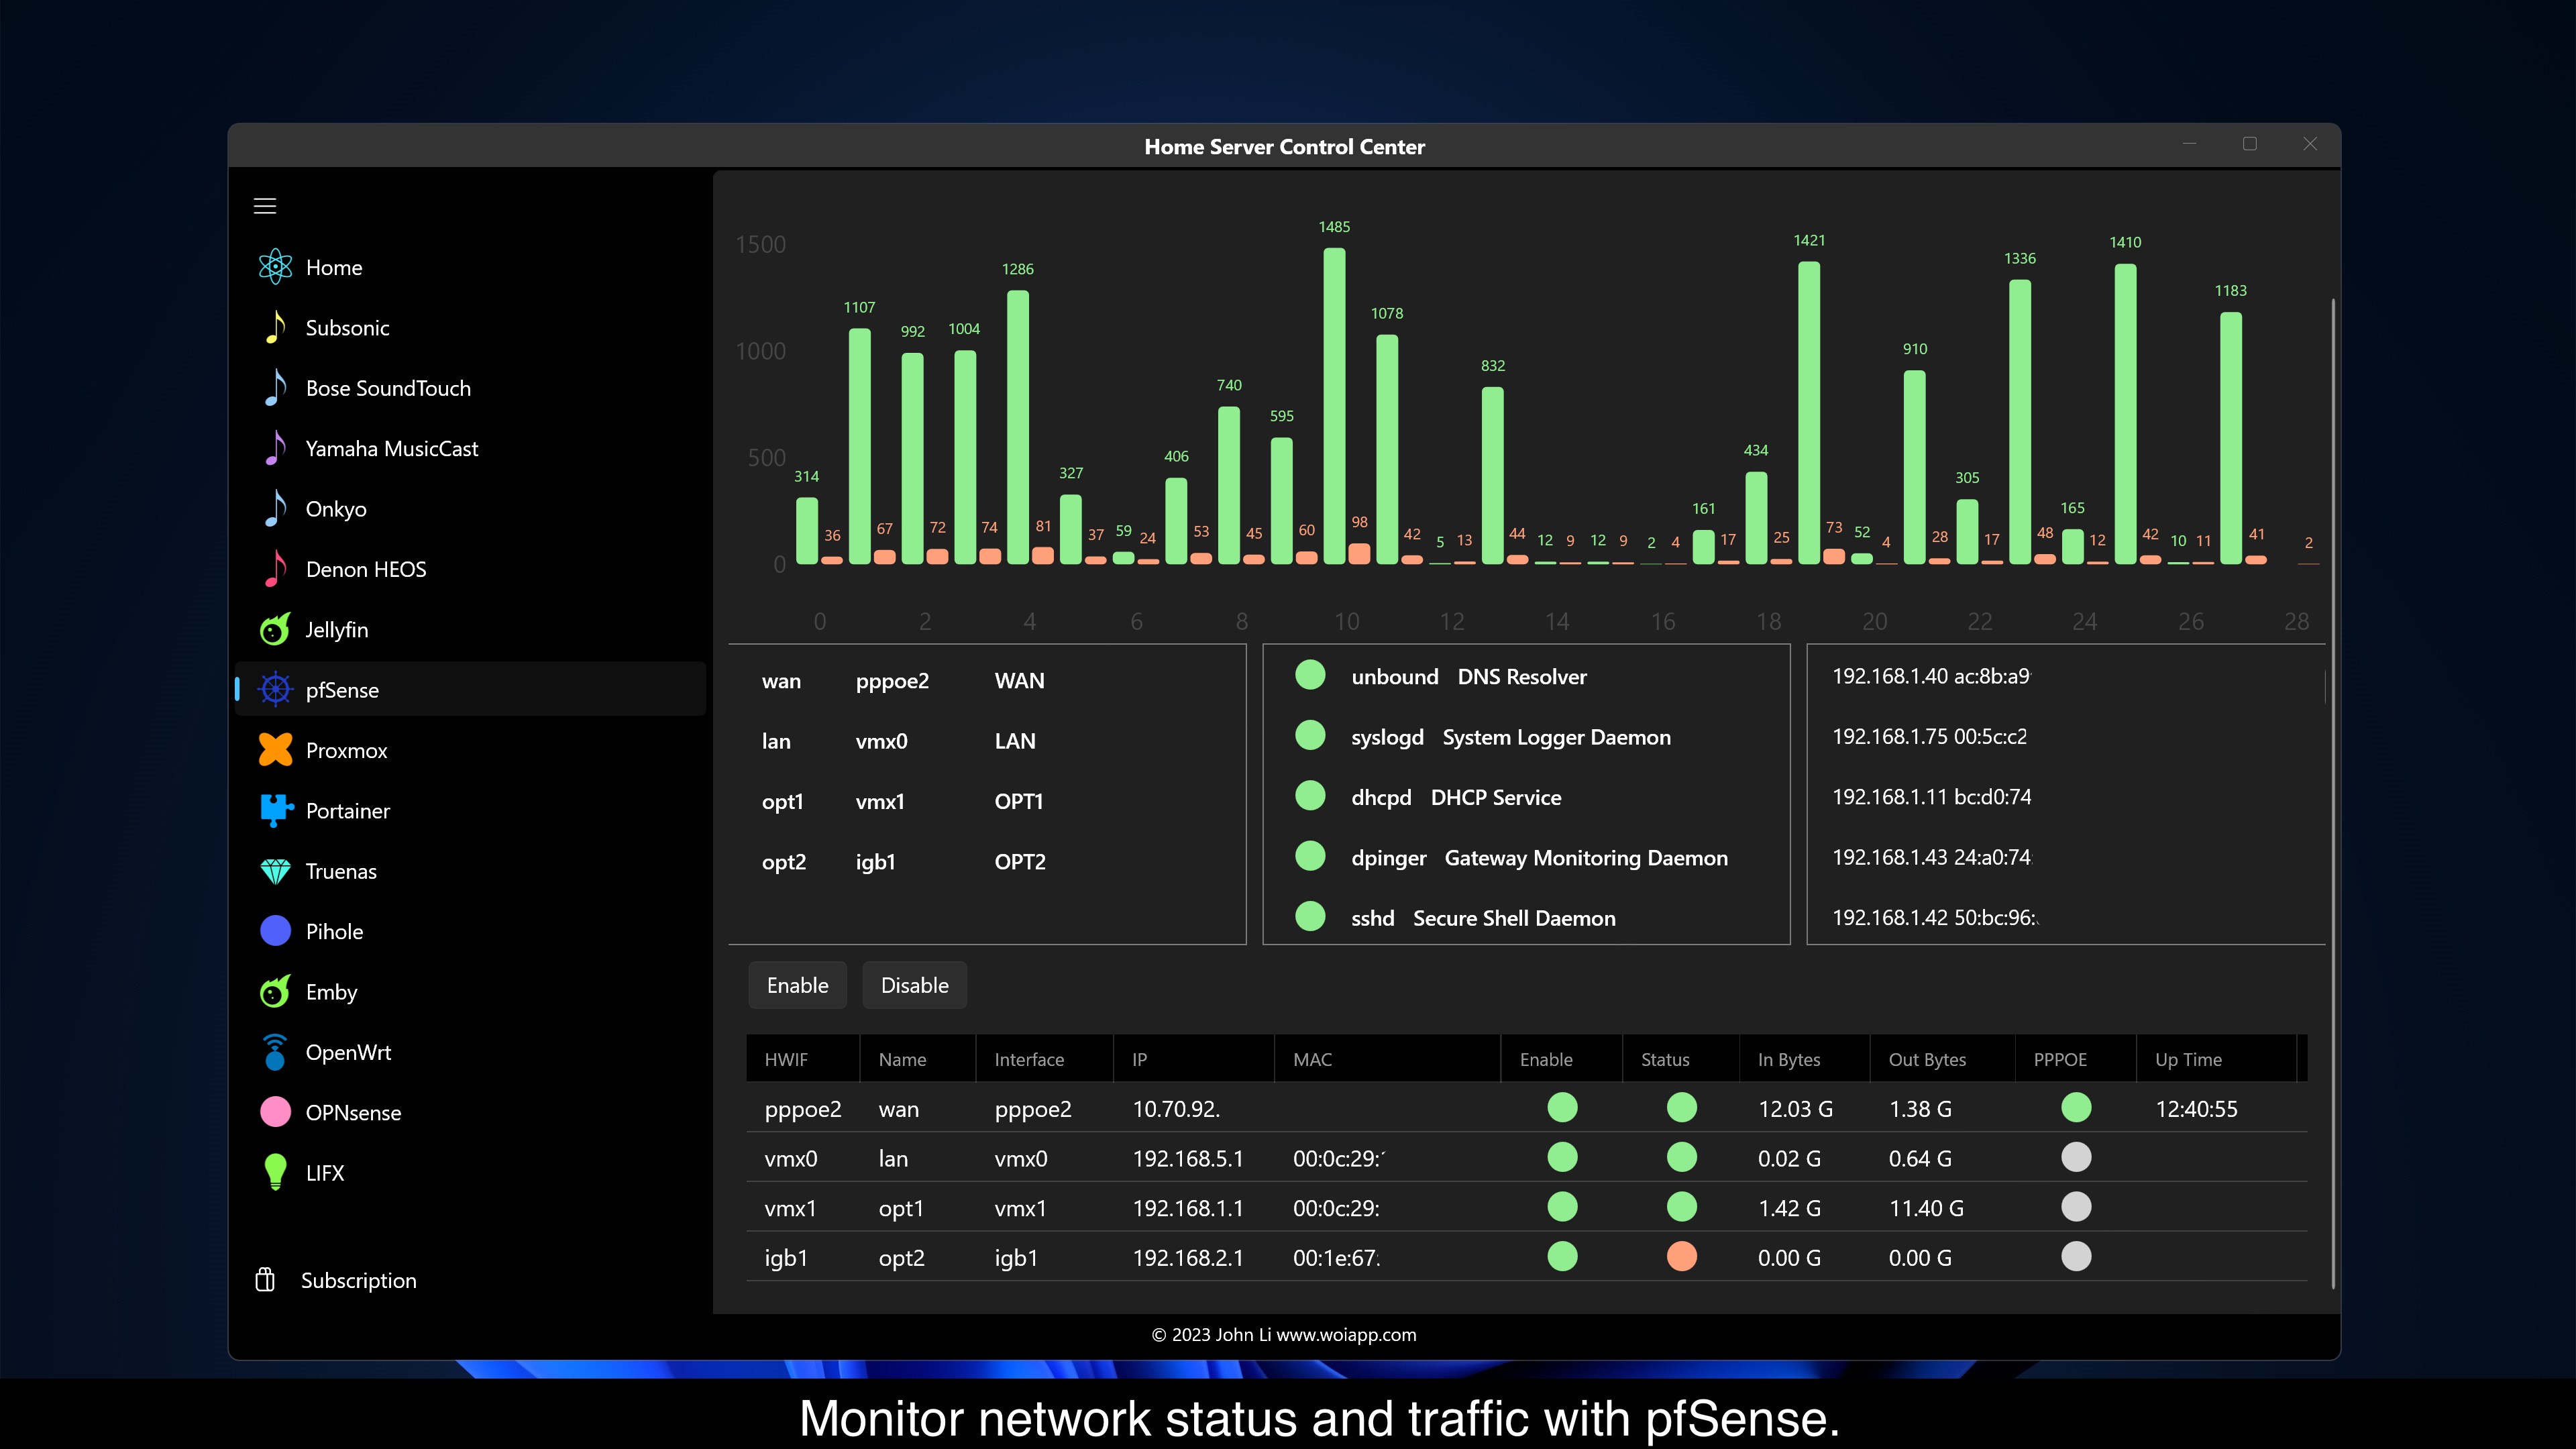The width and height of the screenshot is (2576, 1449).
Task: Click the Subscription bag icon
Action: (265, 1280)
